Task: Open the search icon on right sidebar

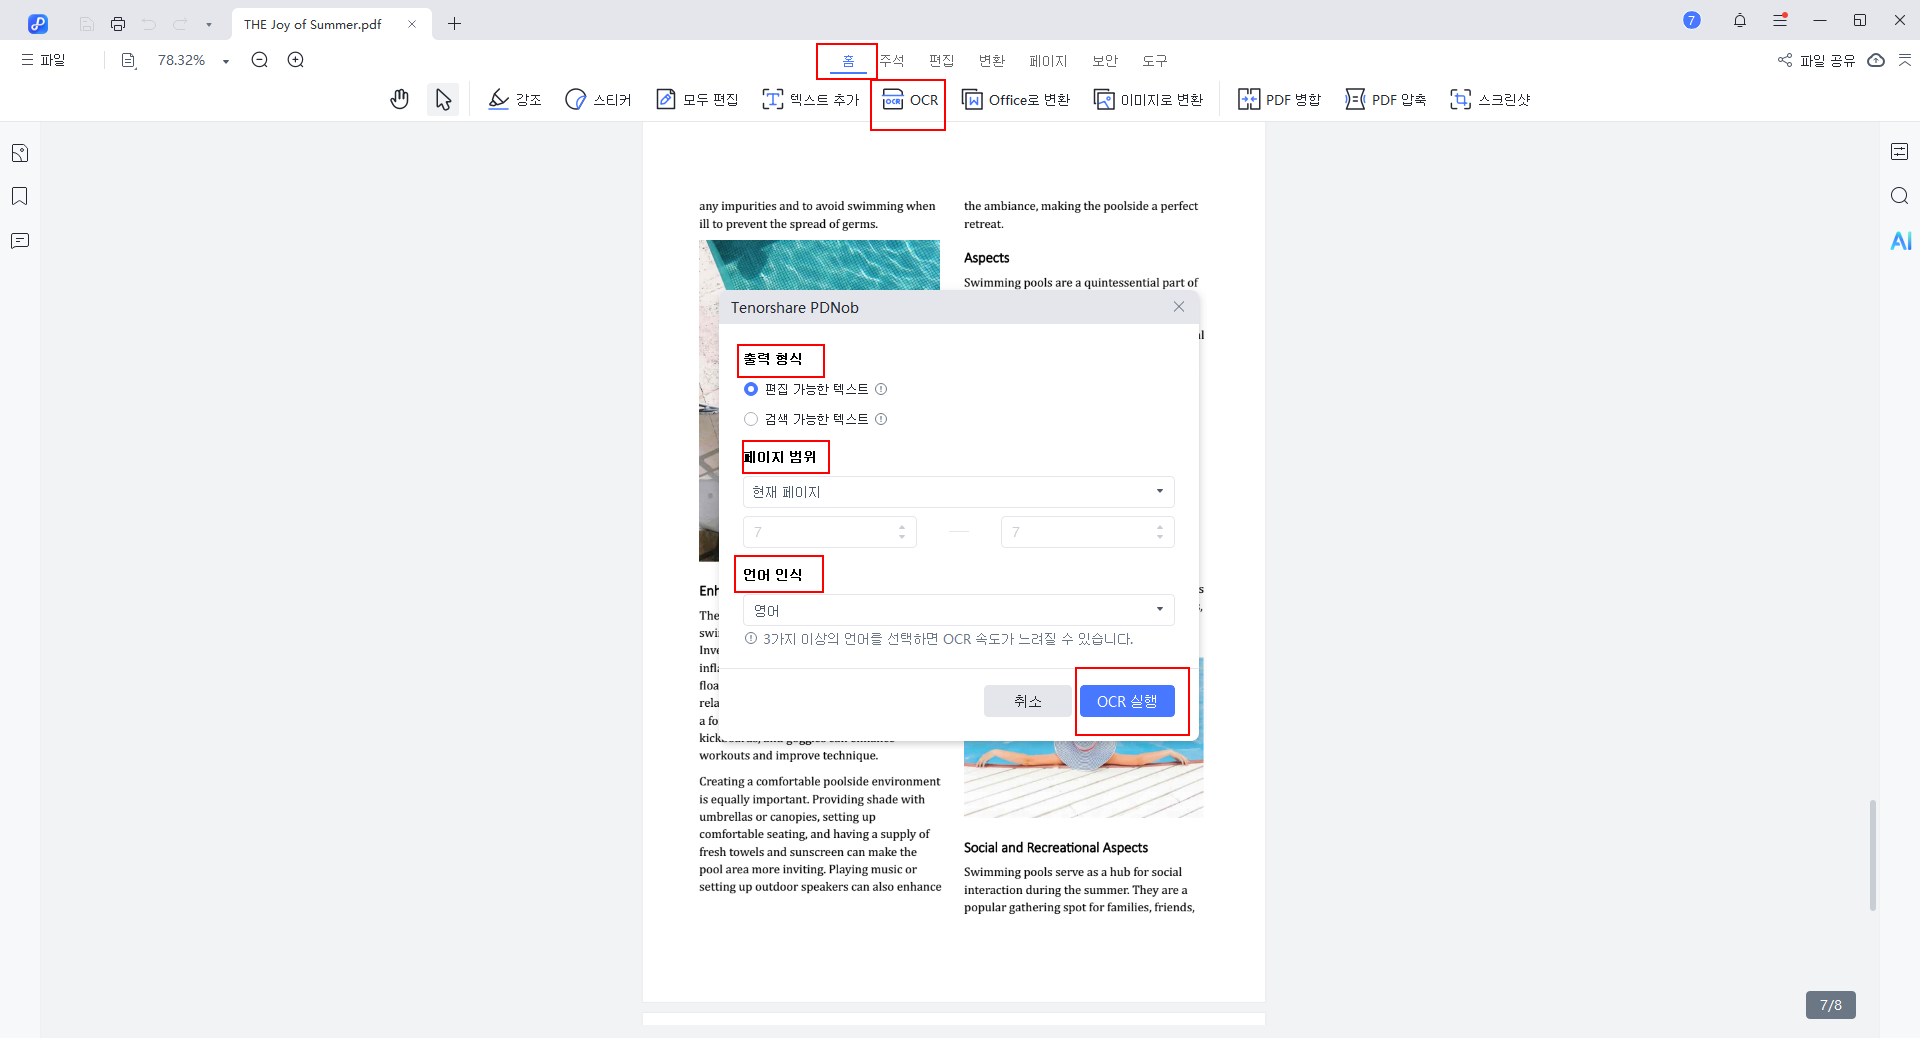Action: [1900, 196]
